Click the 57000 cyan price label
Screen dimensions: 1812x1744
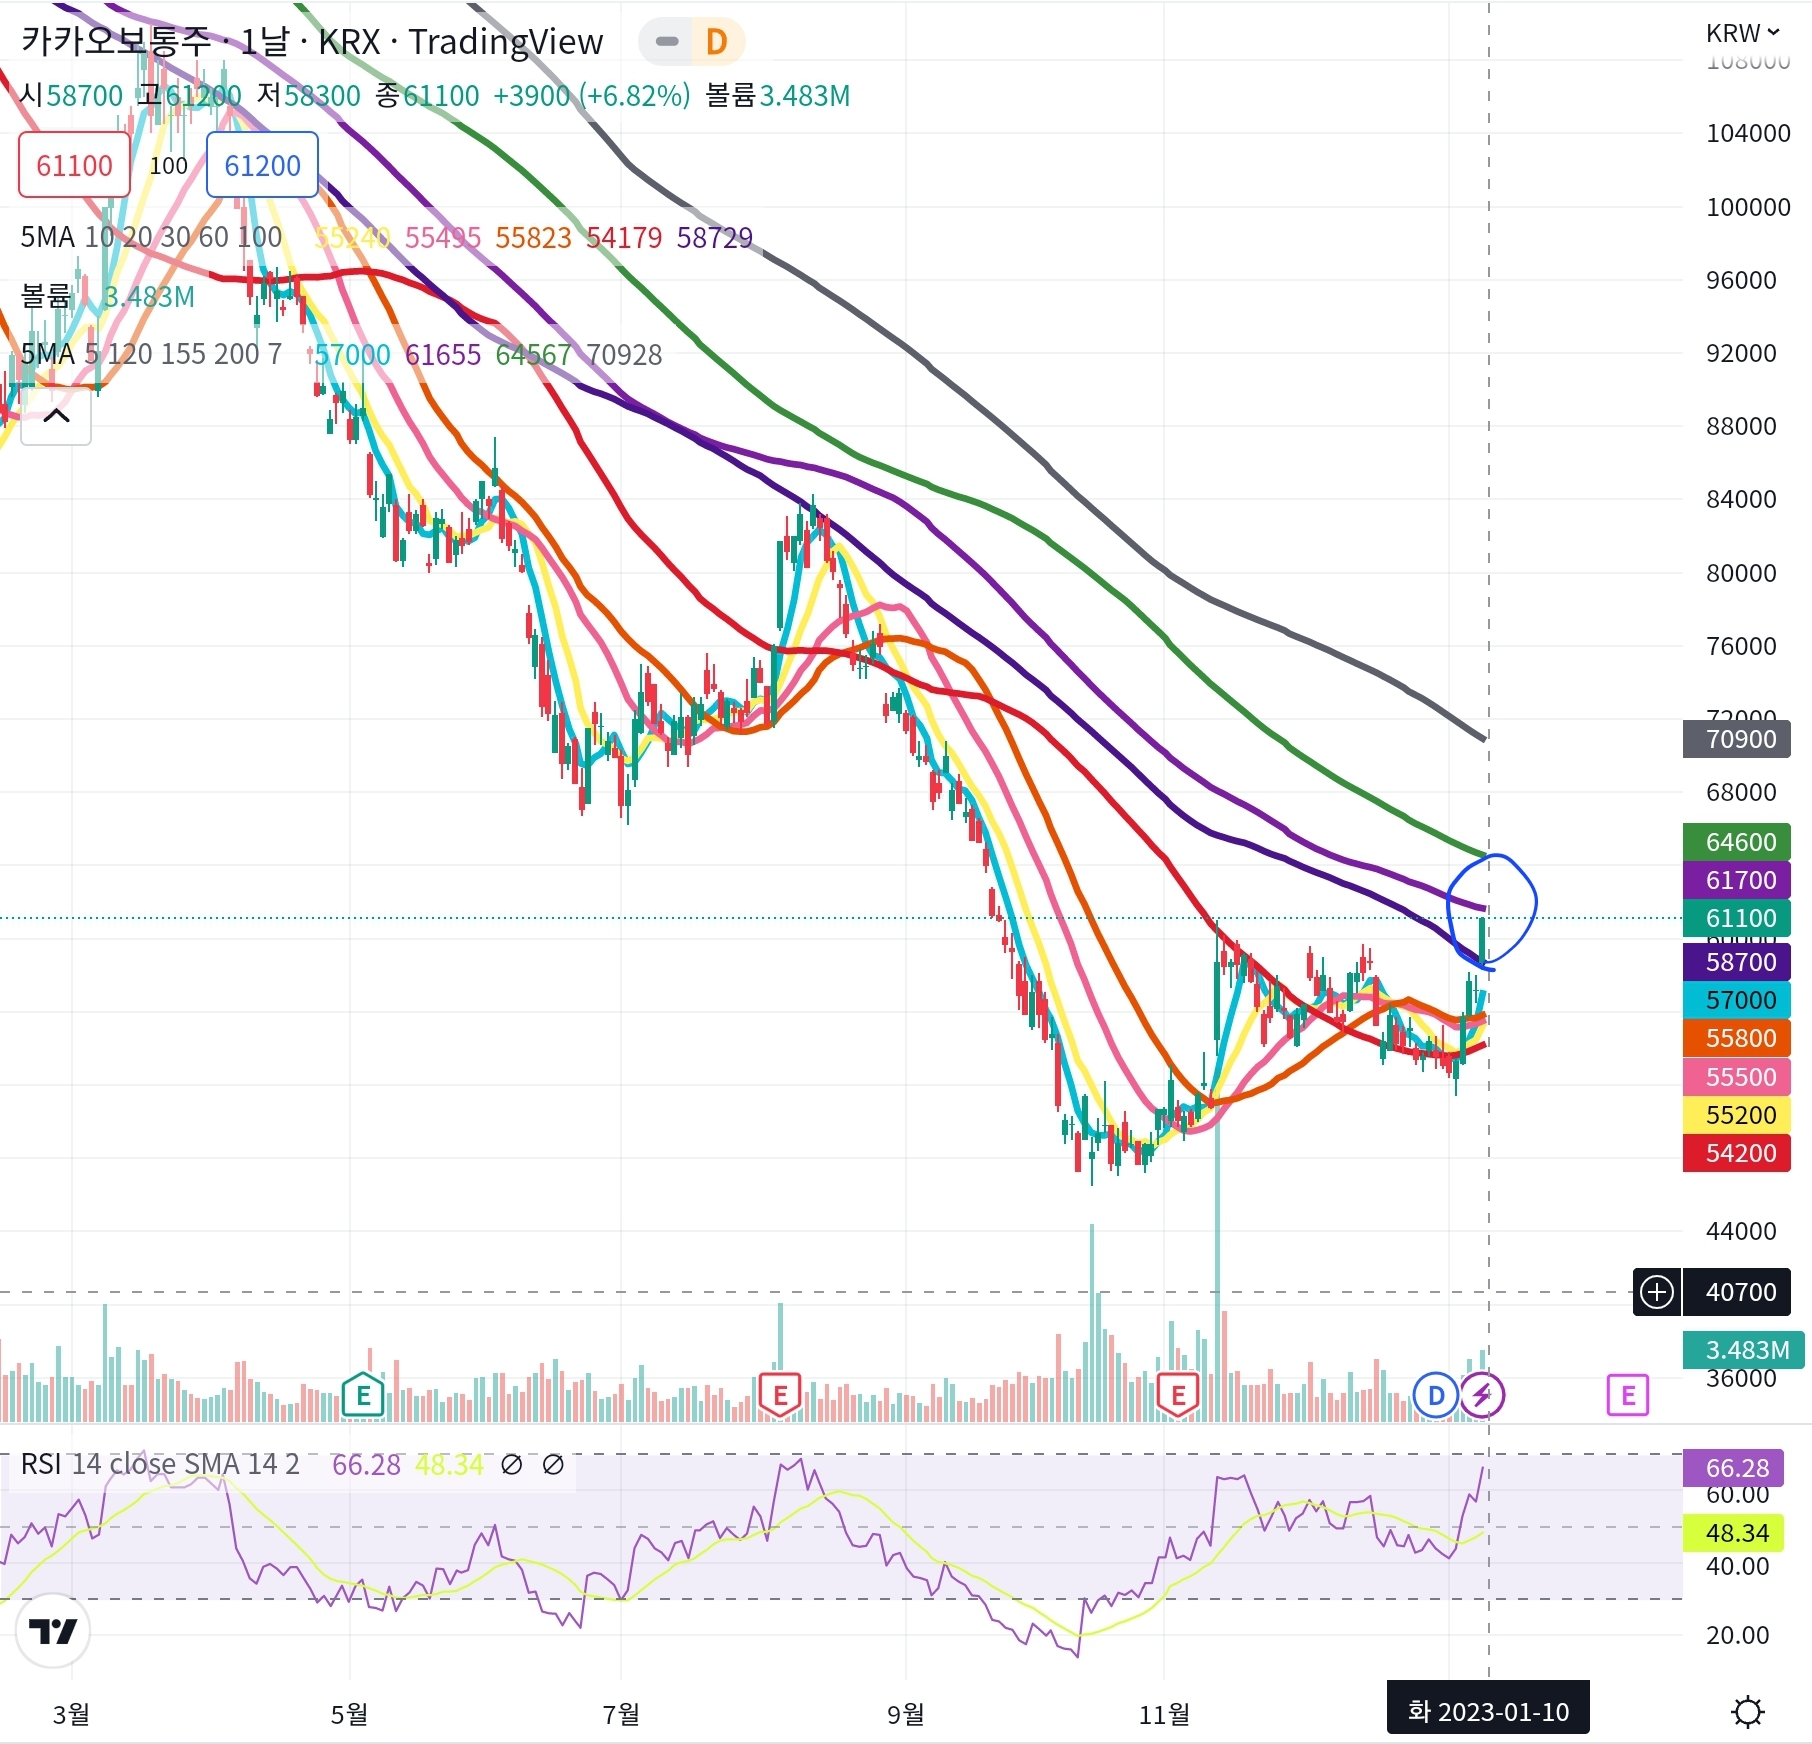coord(1737,1000)
